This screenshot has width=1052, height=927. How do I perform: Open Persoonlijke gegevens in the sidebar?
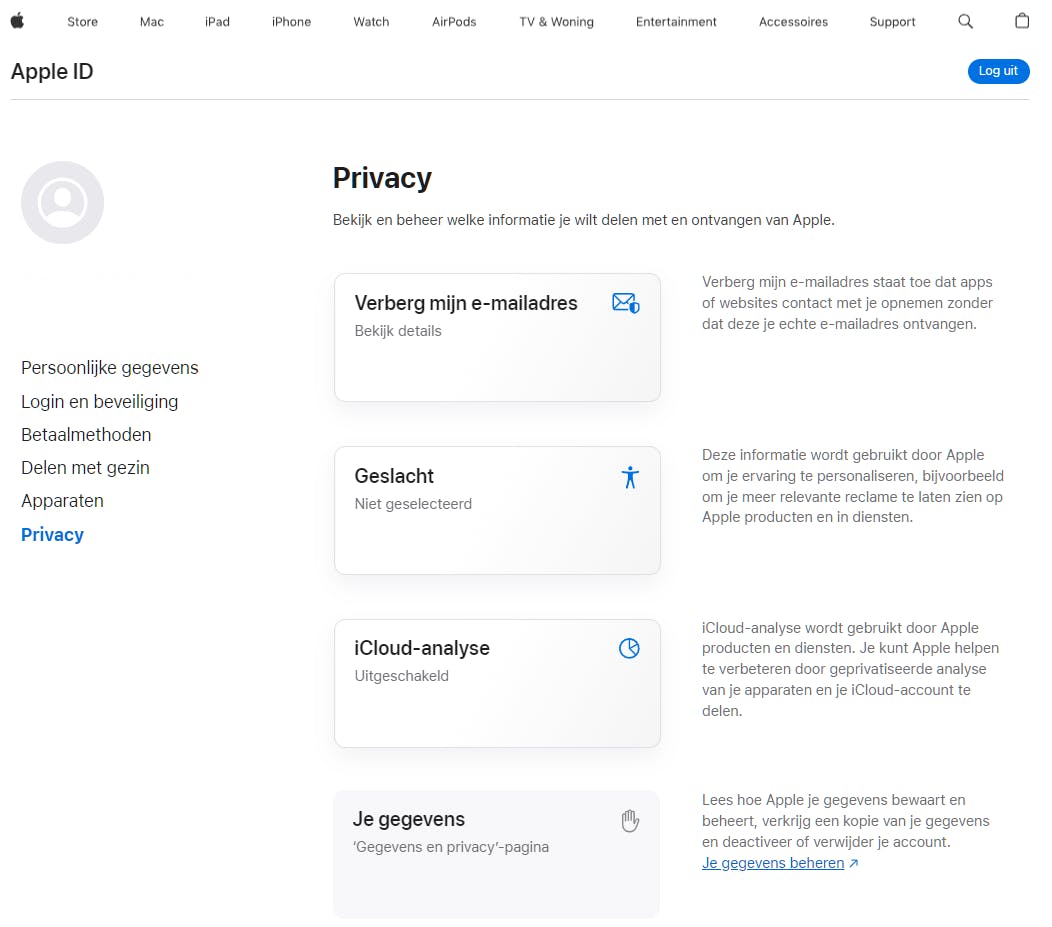[110, 368]
